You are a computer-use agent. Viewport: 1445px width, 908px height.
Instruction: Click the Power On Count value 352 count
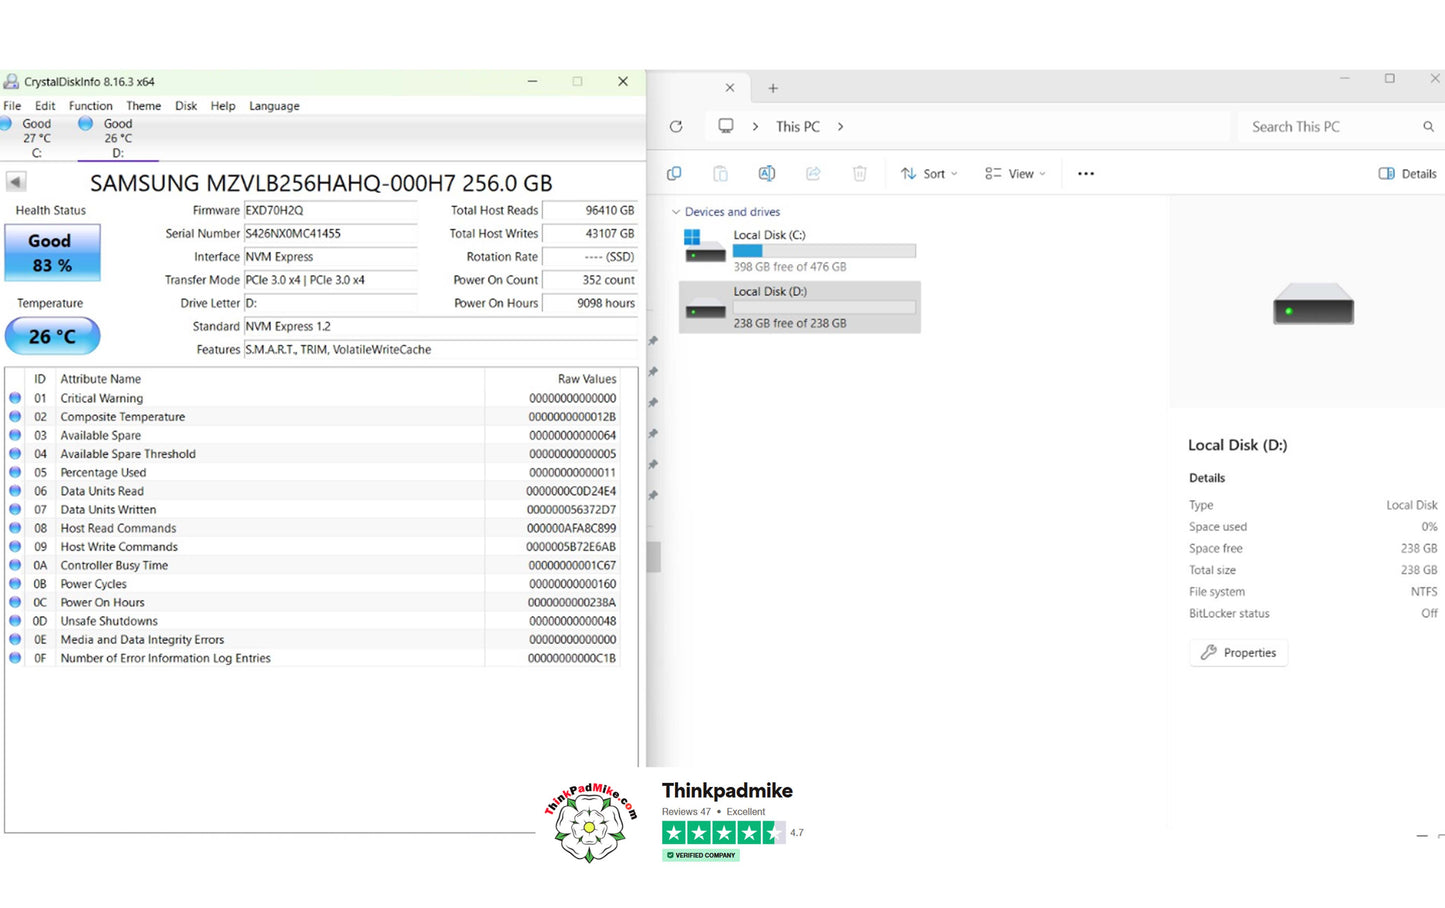[x=590, y=280]
